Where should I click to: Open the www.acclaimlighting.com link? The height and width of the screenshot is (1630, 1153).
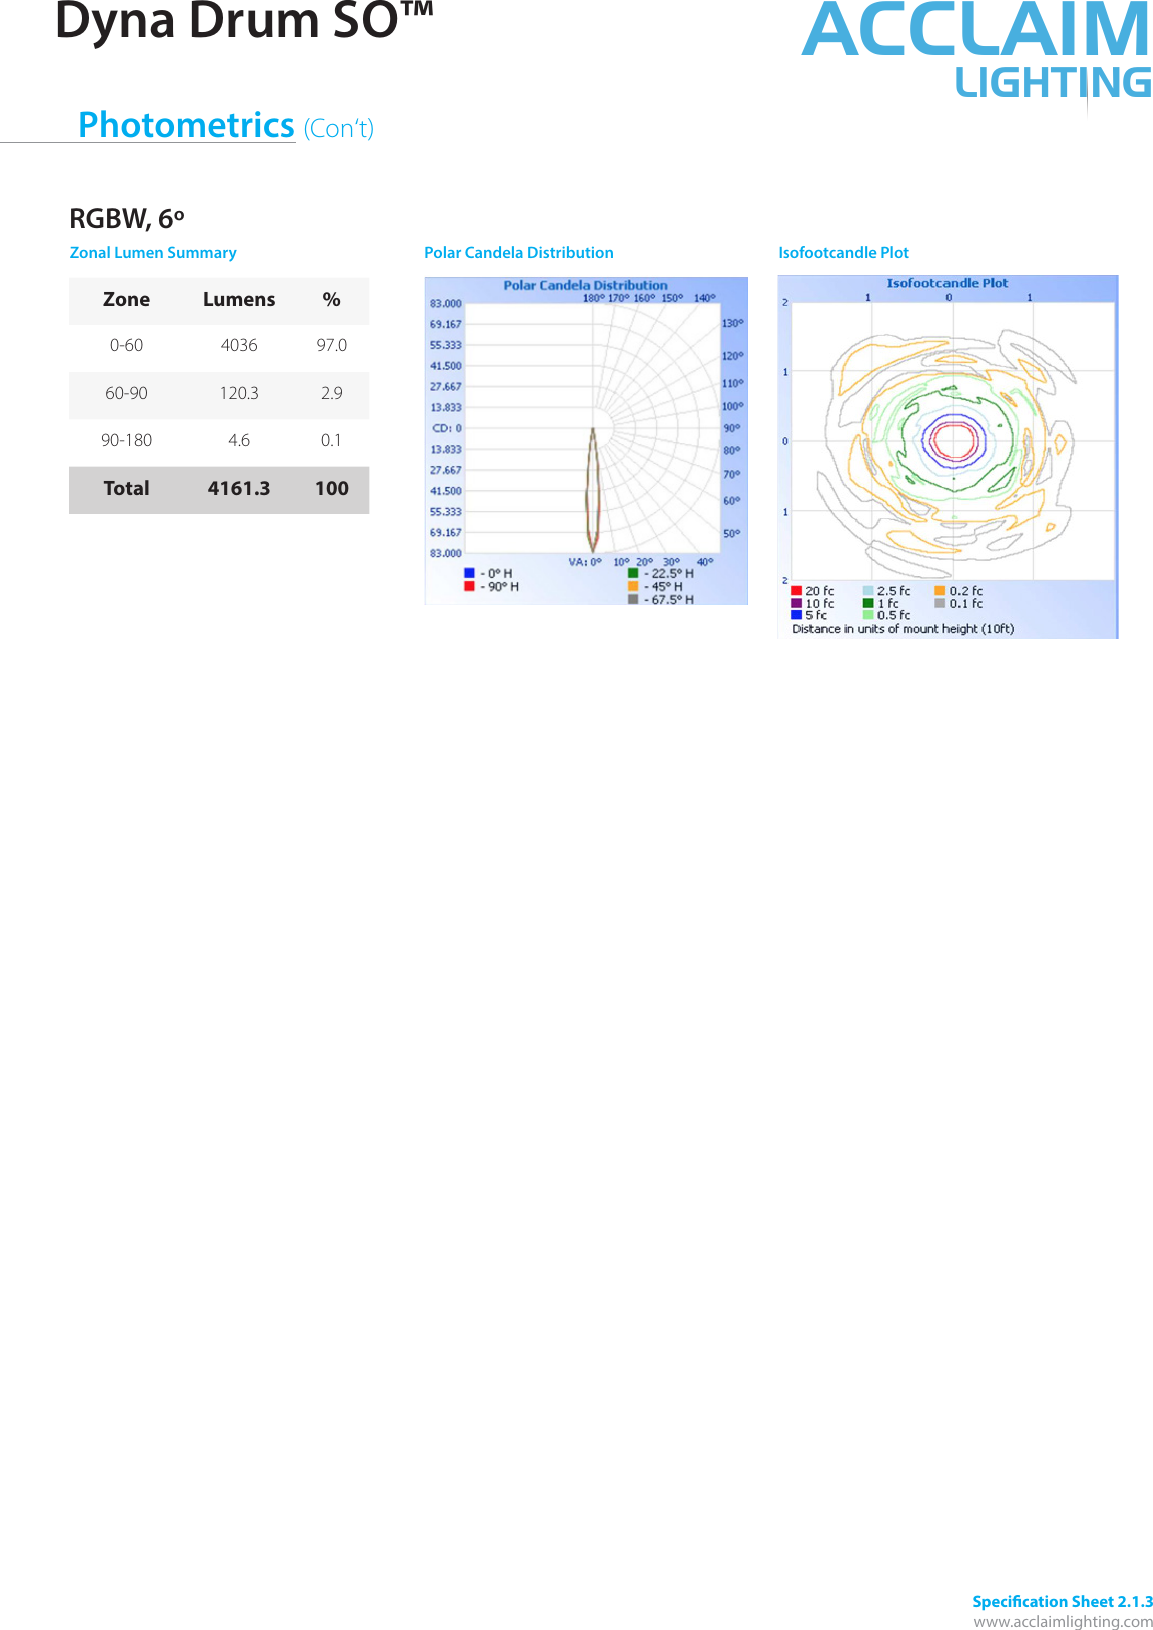[x=1063, y=1621]
